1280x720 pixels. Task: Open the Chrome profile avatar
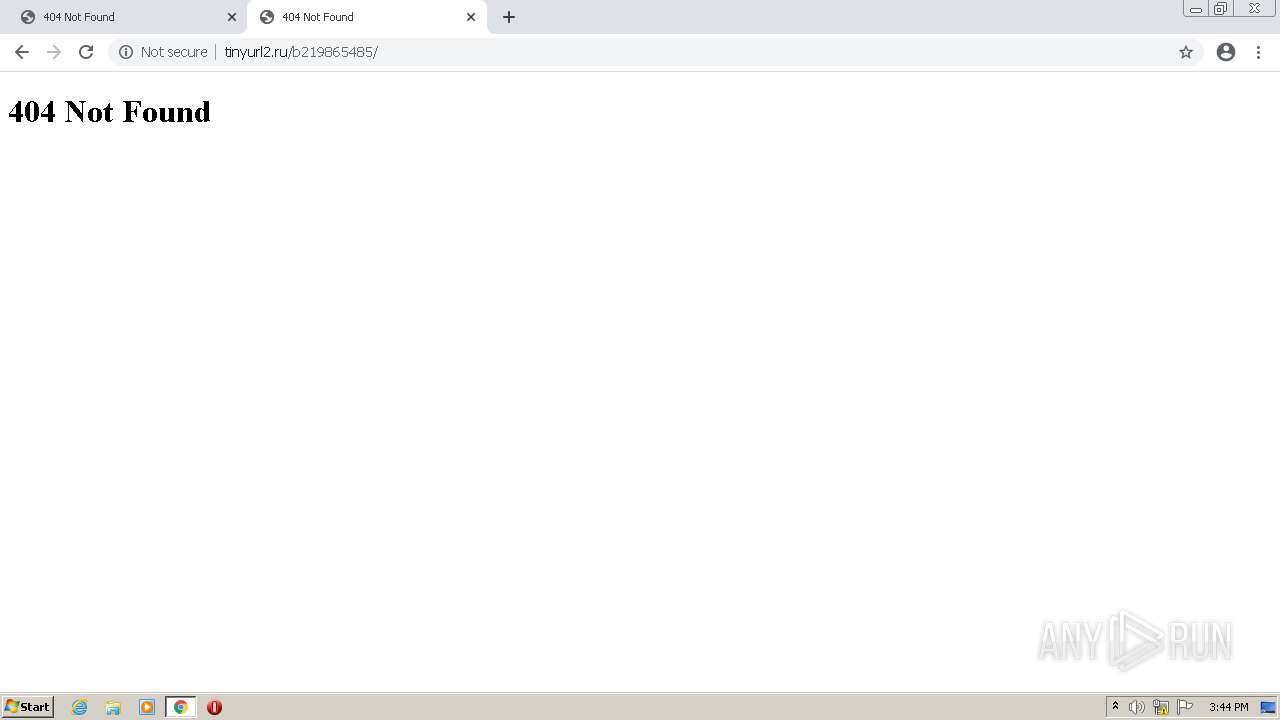click(1226, 52)
